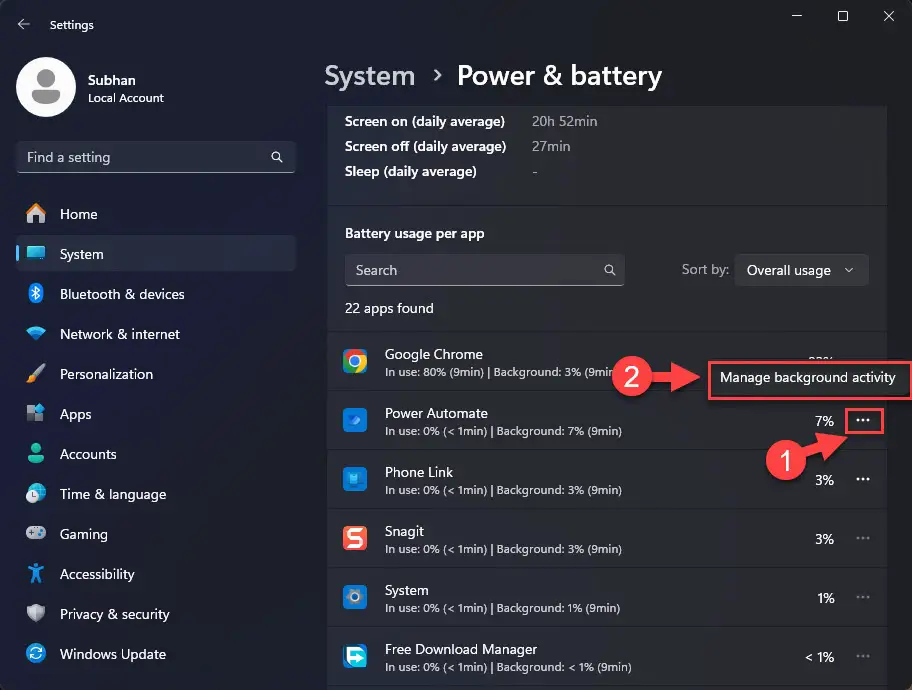Click the Accounts person icon
912x690 pixels.
click(35, 453)
